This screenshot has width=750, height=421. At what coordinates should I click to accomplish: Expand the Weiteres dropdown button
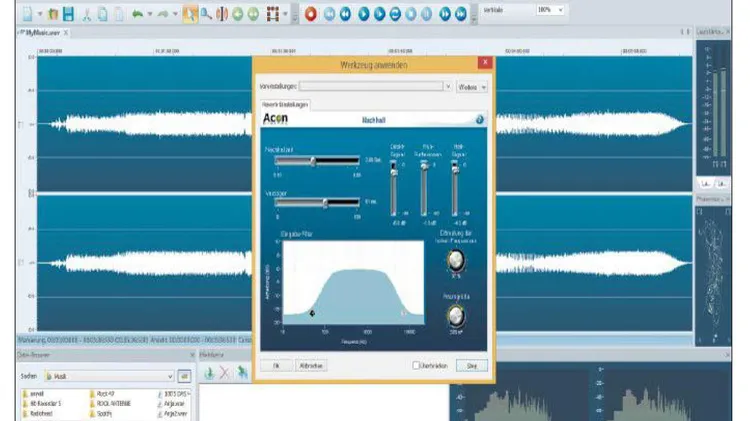(x=472, y=87)
